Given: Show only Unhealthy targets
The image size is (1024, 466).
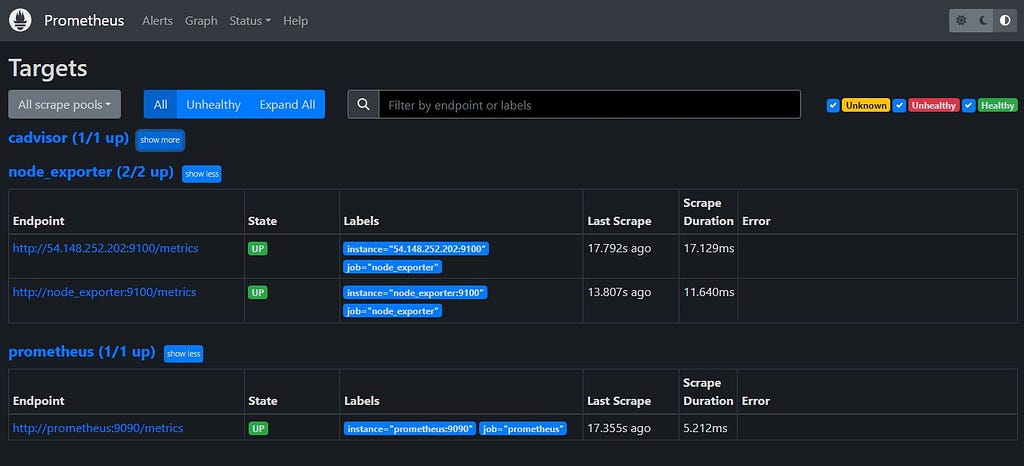Looking at the screenshot, I should tap(214, 104).
